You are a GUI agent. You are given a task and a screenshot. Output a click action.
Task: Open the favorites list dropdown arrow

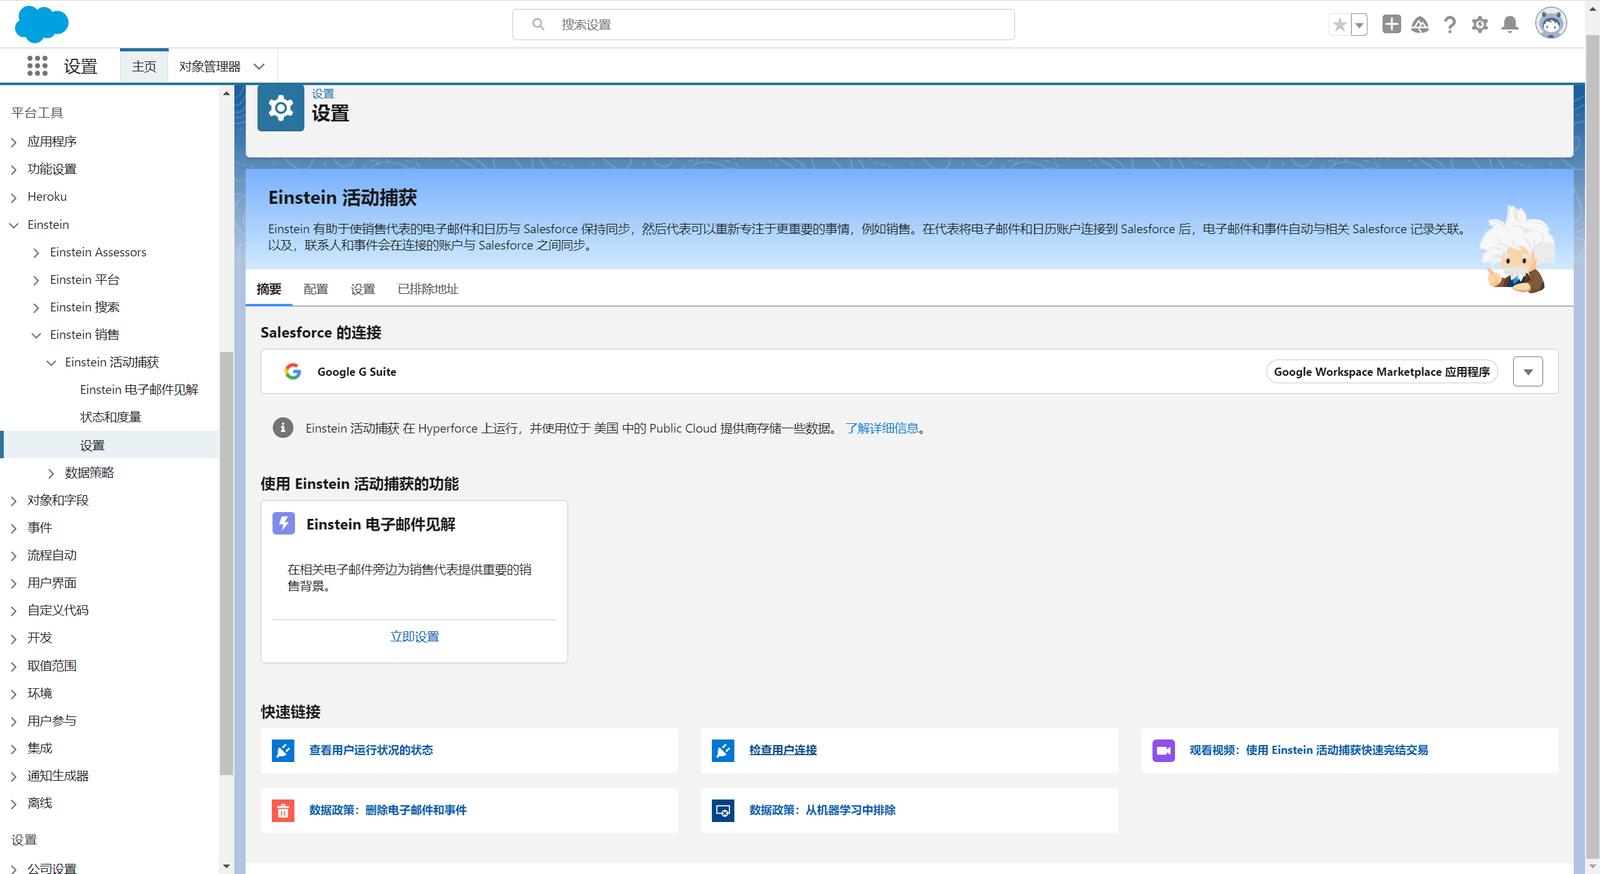[1359, 25]
